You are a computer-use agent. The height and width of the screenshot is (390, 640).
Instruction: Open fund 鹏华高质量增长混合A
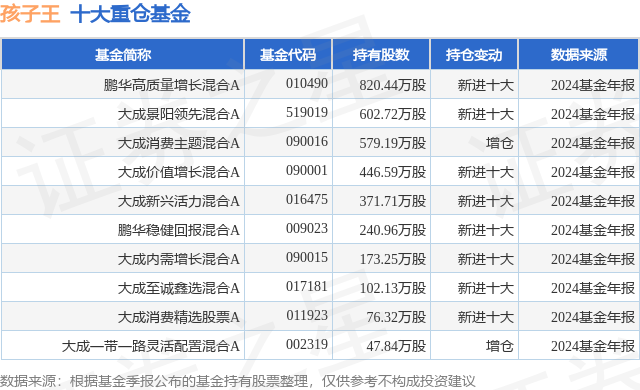tap(171, 85)
